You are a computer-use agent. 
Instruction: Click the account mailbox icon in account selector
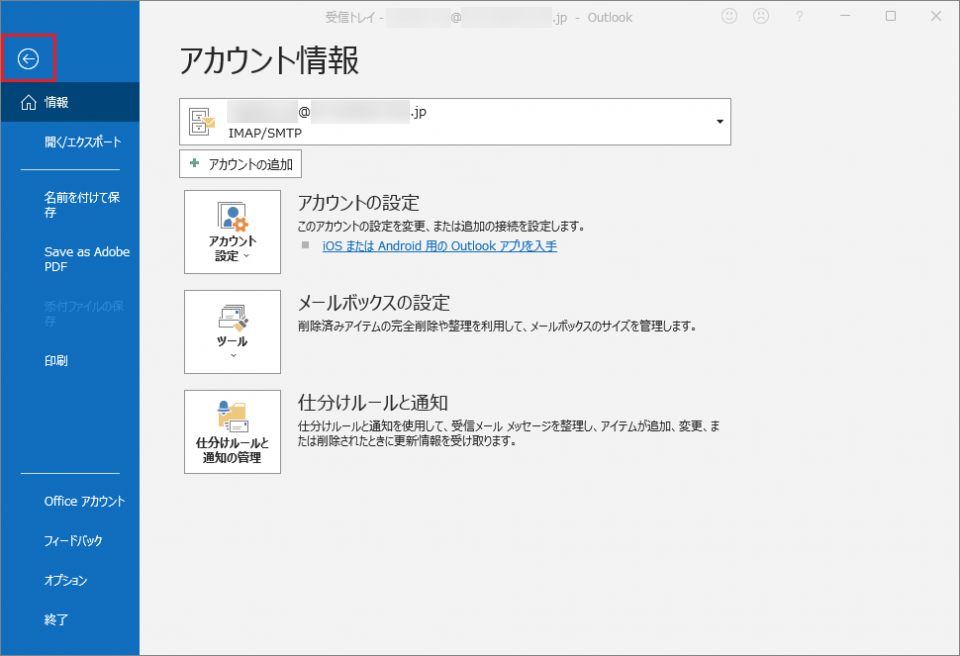203,121
